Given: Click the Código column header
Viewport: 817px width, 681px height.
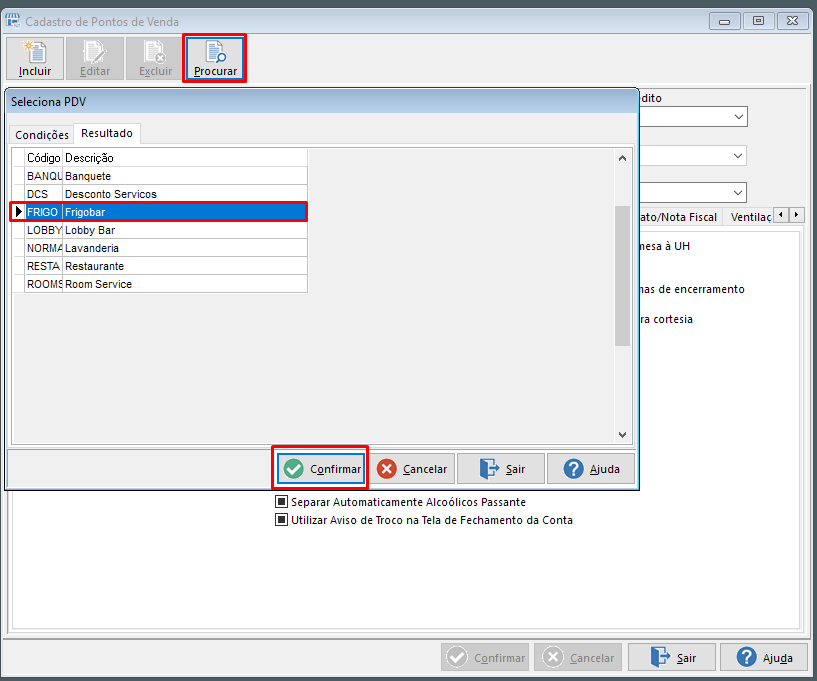Looking at the screenshot, I should click(44, 158).
